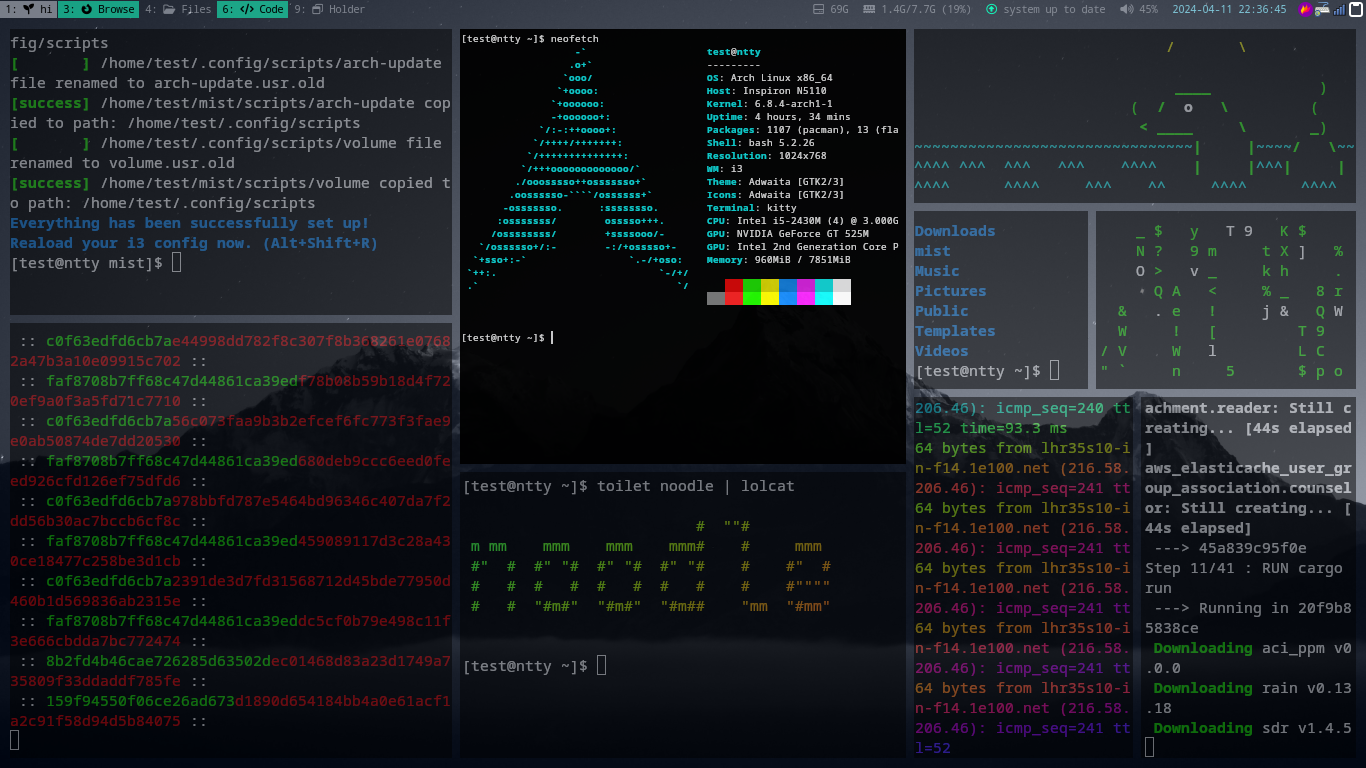The width and height of the screenshot is (1366, 768).
Task: Go to workspace 6: Code
Action: pos(252,9)
